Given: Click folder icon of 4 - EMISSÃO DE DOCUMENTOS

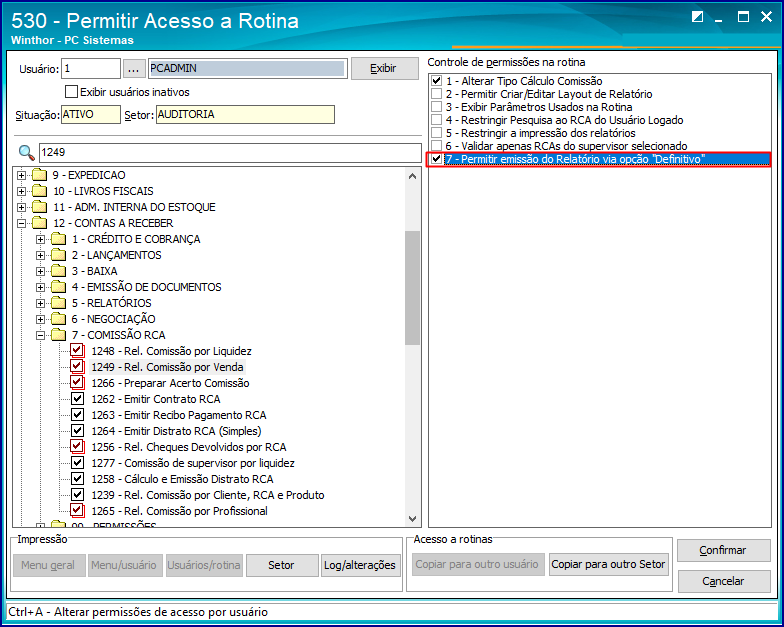Looking at the screenshot, I should (58, 287).
